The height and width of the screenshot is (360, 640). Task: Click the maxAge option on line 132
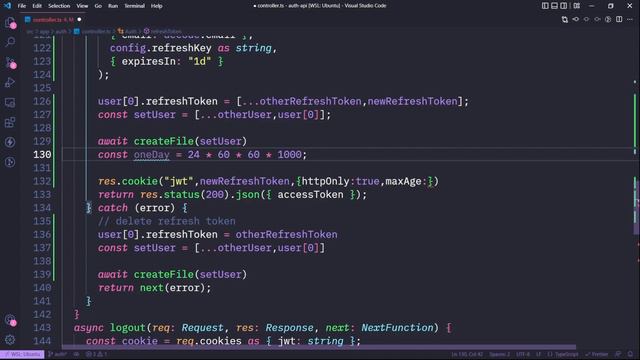(403, 181)
